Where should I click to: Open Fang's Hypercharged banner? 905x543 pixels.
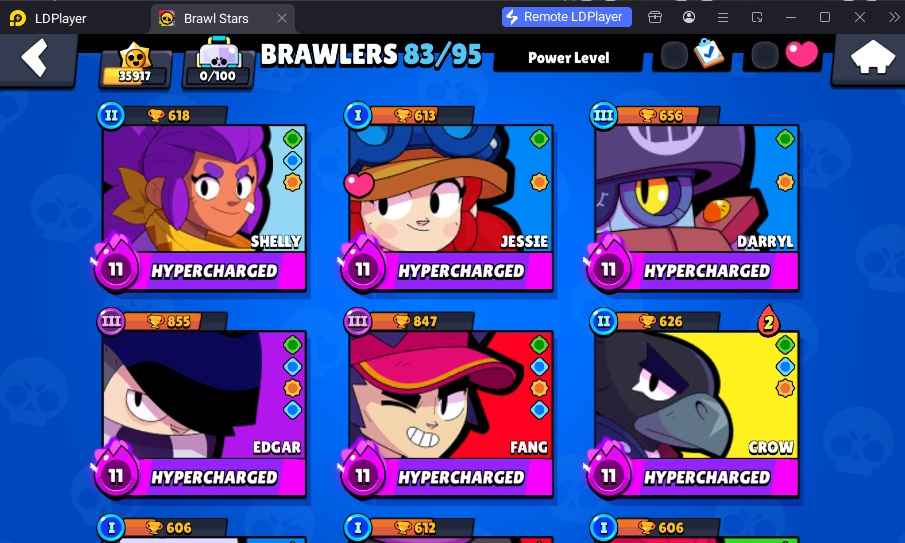(461, 477)
